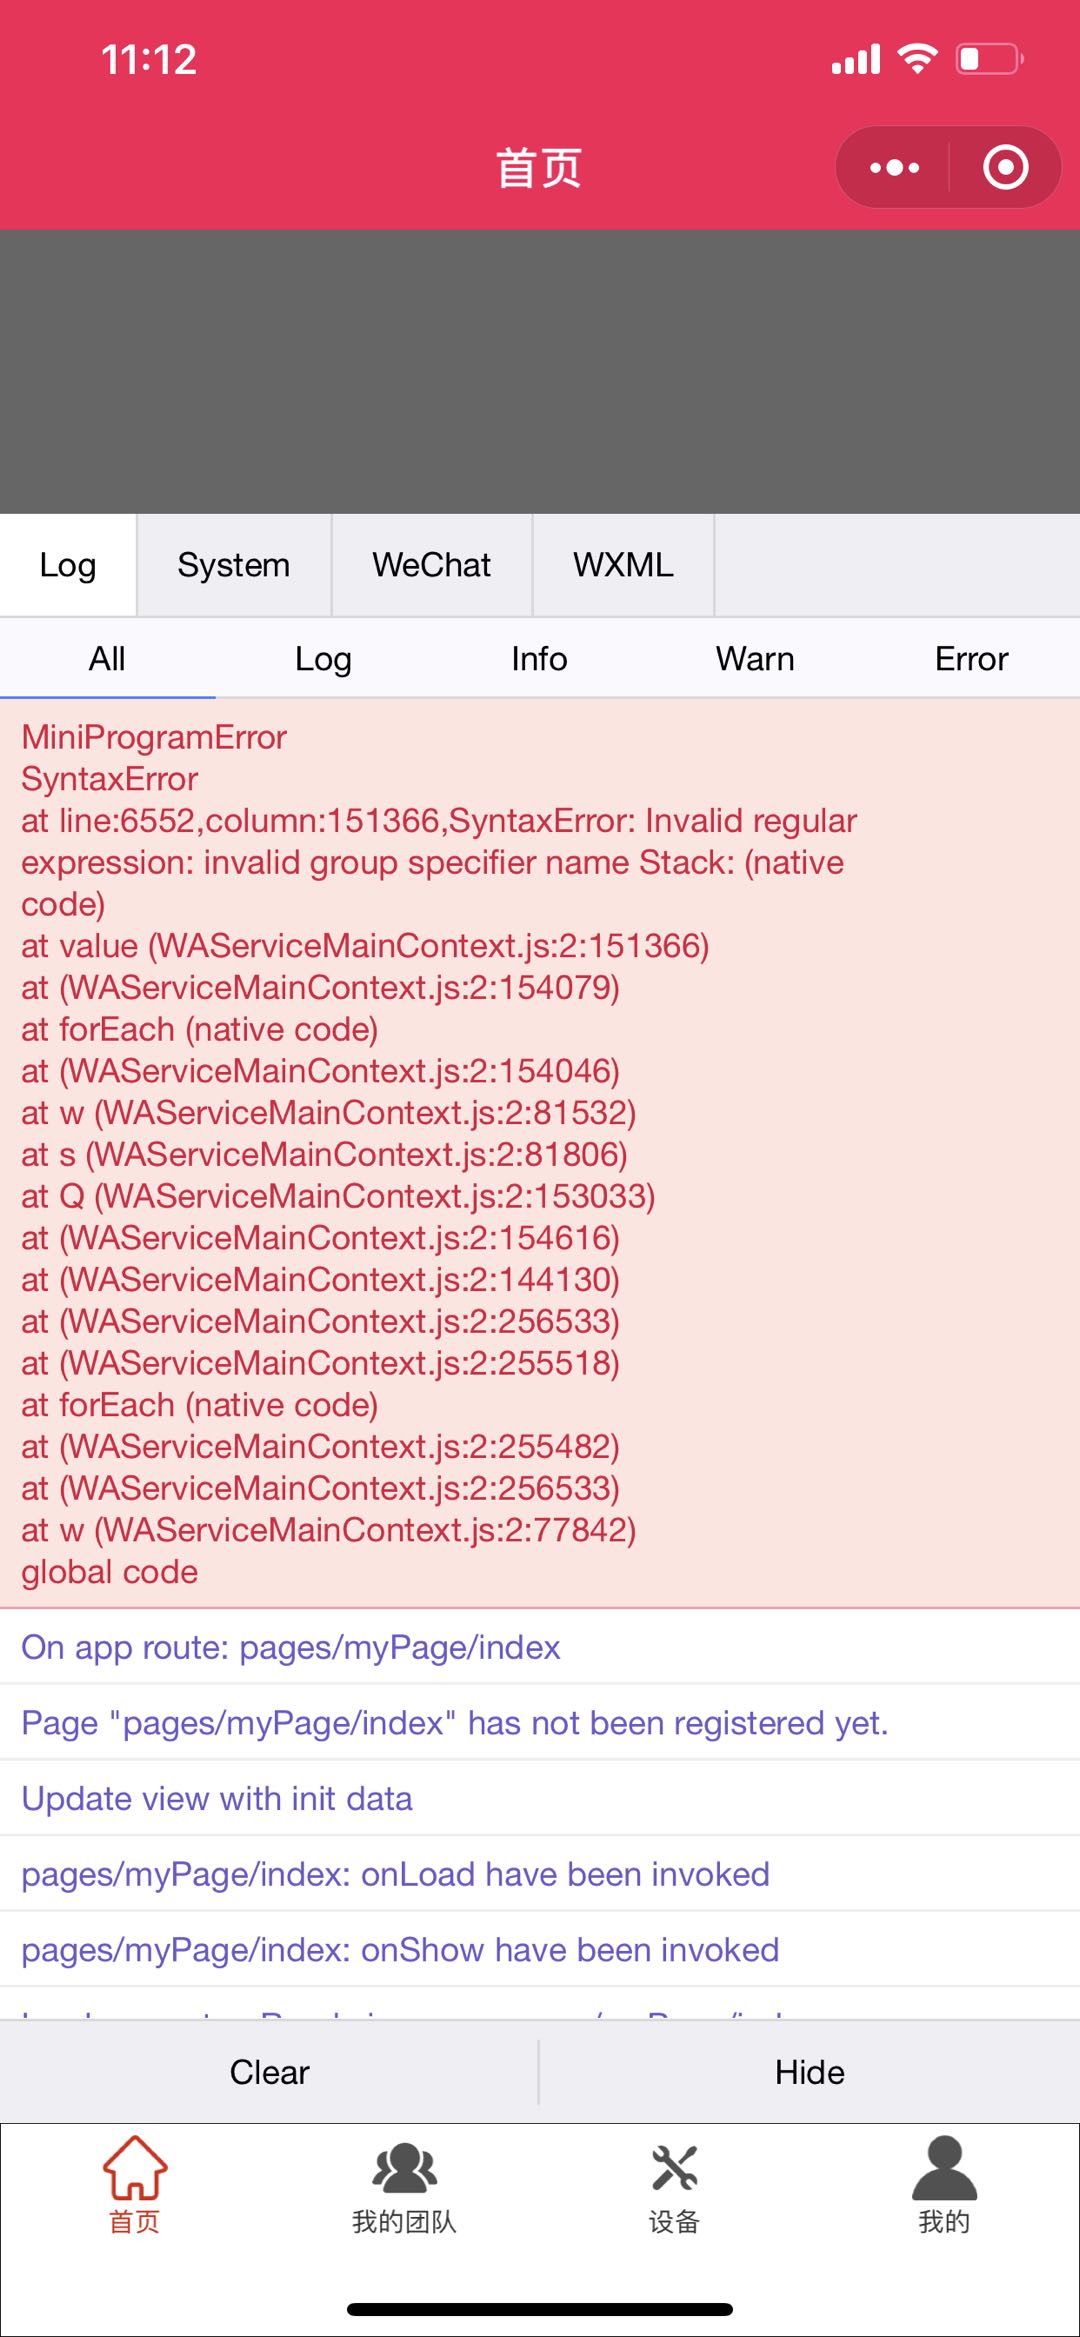
Task: Select the MiniProgramError SyntaxError entry
Action: pyautogui.click(x=440, y=1153)
